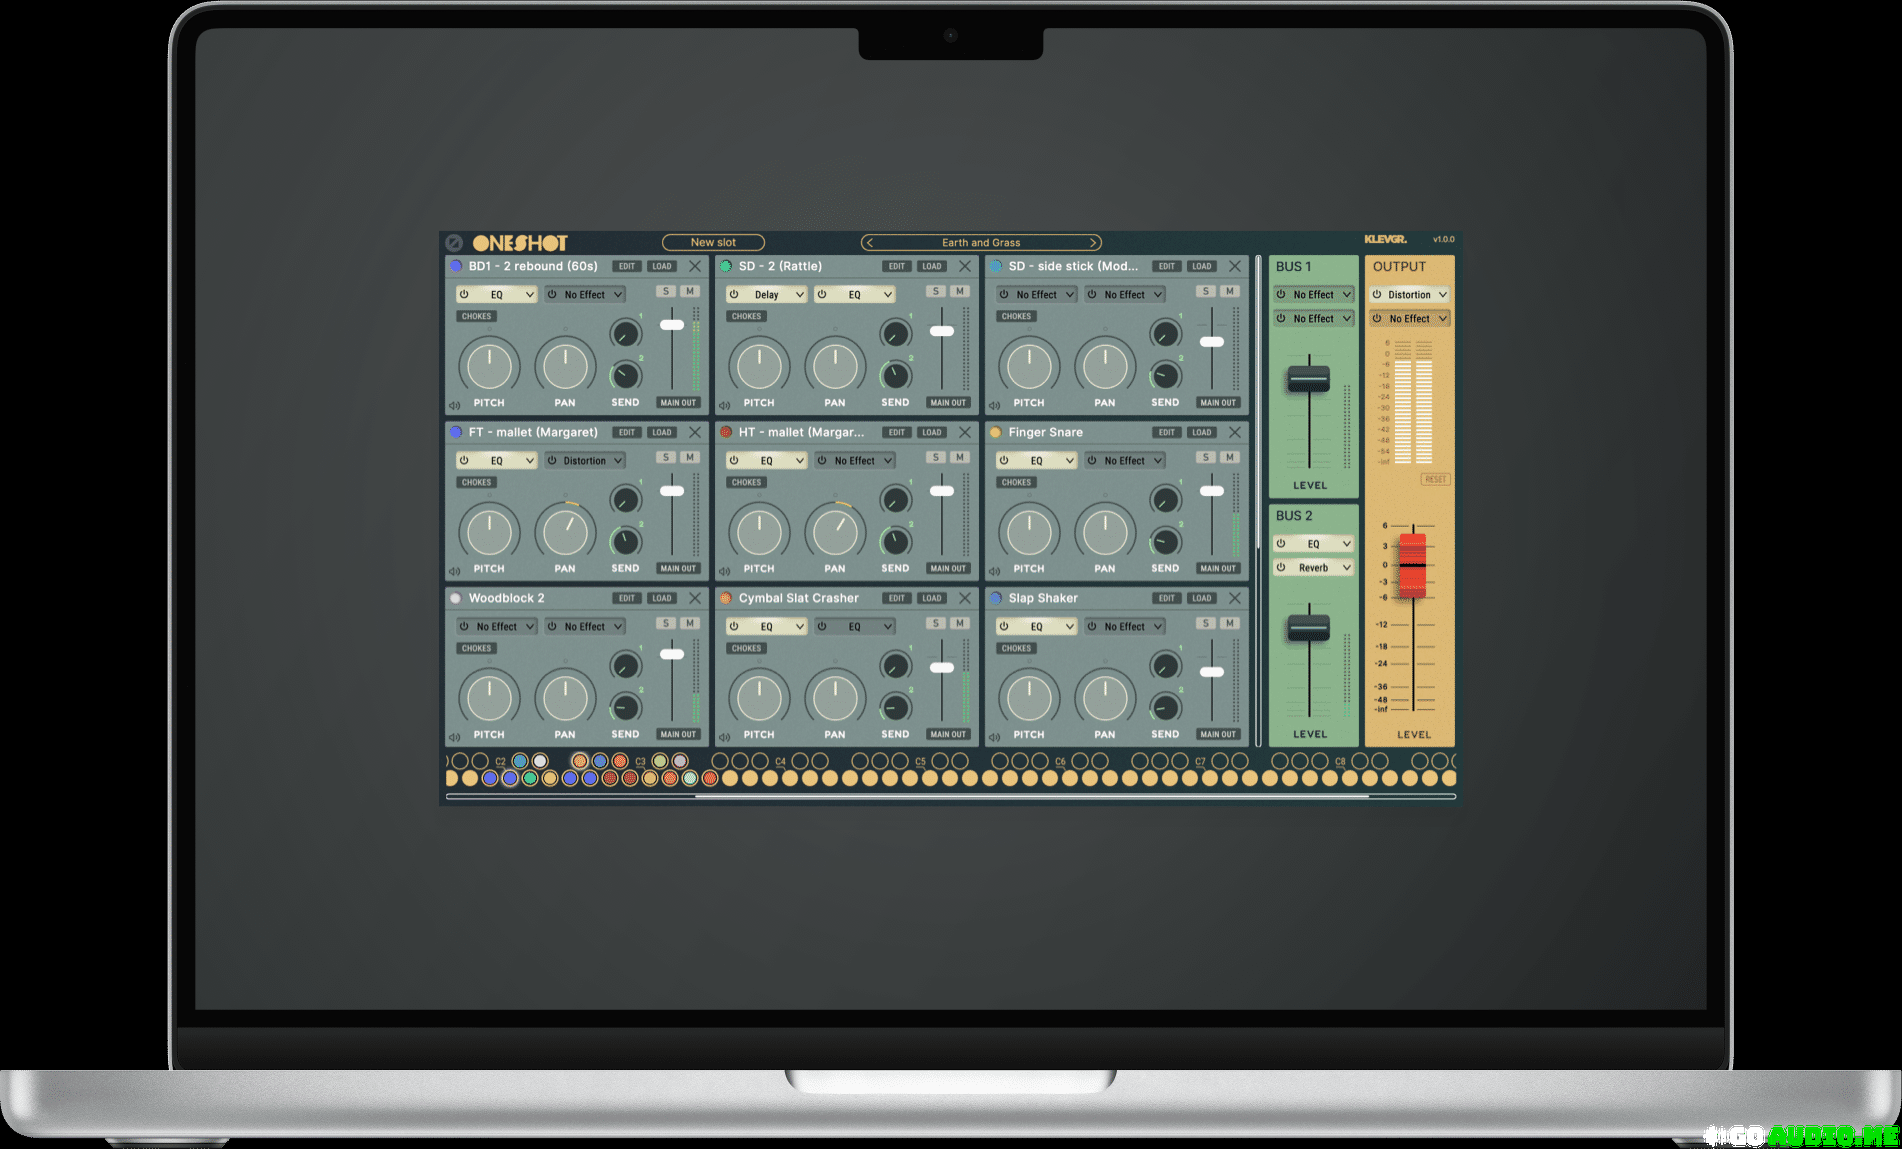Viewport: 1902px width, 1149px height.
Task: Click the orange dot of Cymbal Slat Crasher
Action: click(726, 598)
